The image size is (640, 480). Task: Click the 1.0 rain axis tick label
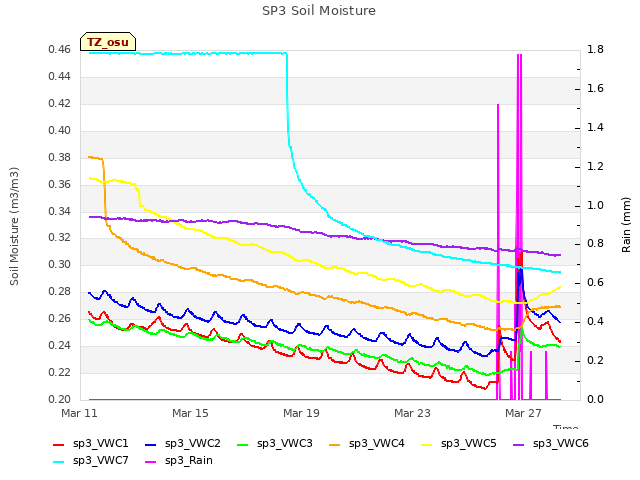596,205
